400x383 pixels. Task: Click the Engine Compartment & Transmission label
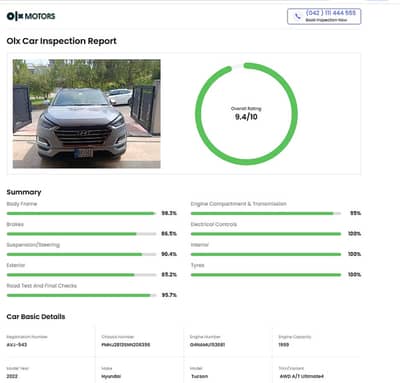pyautogui.click(x=239, y=204)
